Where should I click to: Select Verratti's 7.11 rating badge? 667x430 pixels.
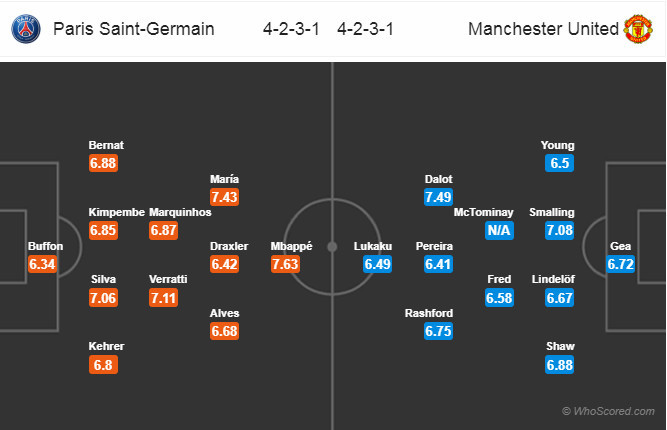pos(166,298)
